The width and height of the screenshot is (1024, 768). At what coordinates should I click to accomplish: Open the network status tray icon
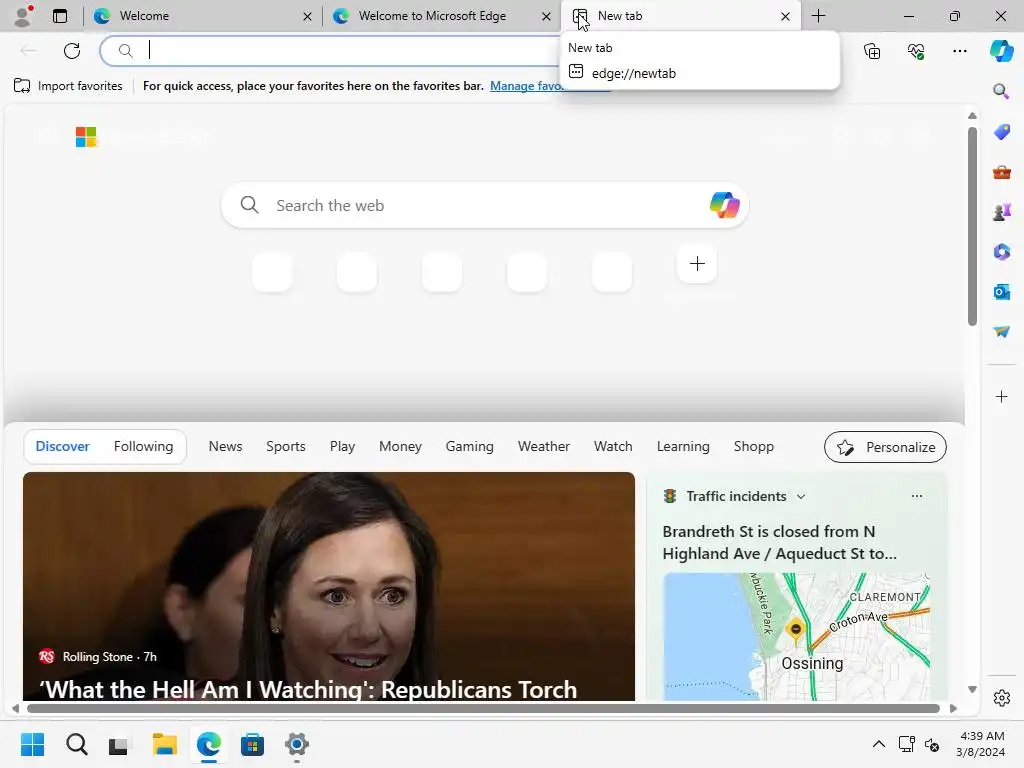906,744
